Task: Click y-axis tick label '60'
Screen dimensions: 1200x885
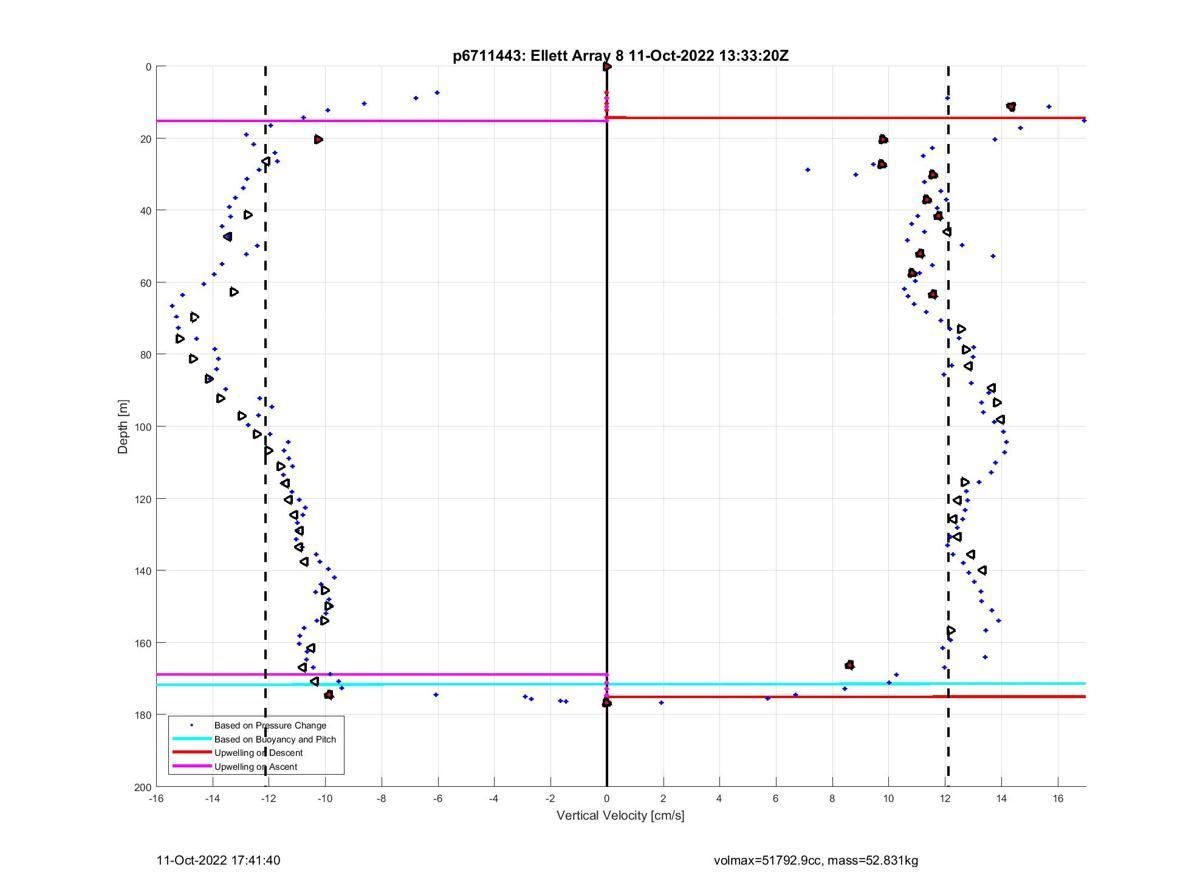Action: tap(145, 283)
